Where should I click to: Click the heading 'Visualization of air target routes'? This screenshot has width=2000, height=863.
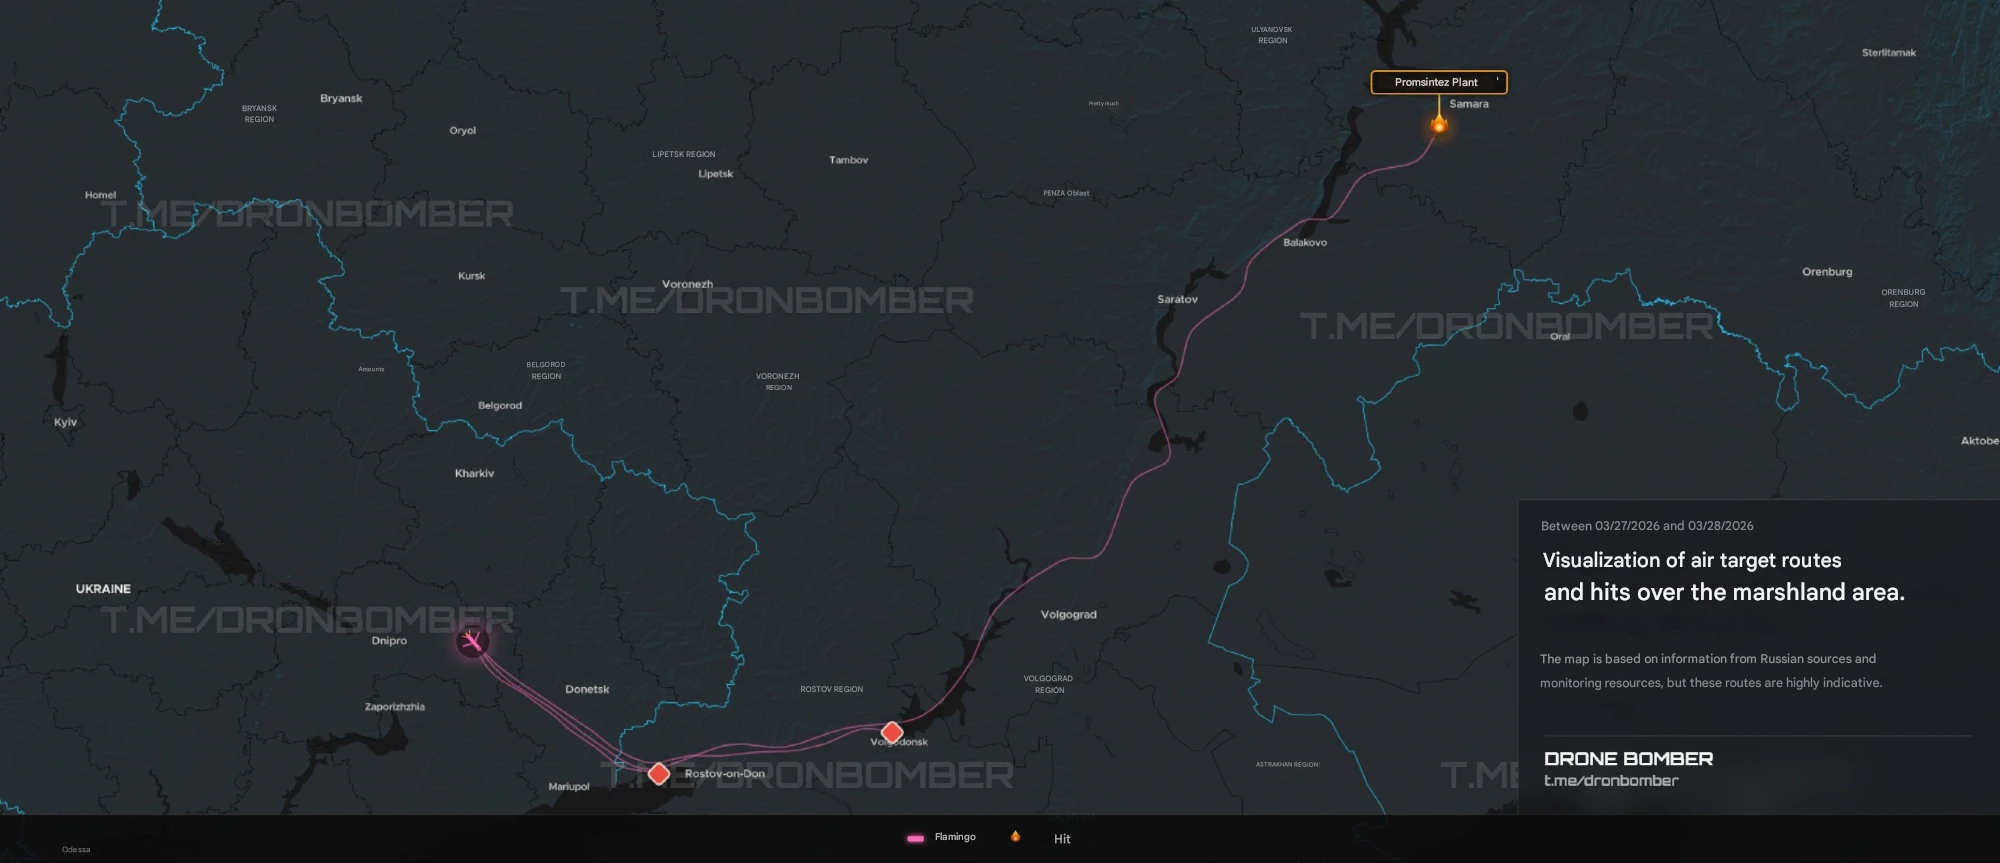[1692, 560]
